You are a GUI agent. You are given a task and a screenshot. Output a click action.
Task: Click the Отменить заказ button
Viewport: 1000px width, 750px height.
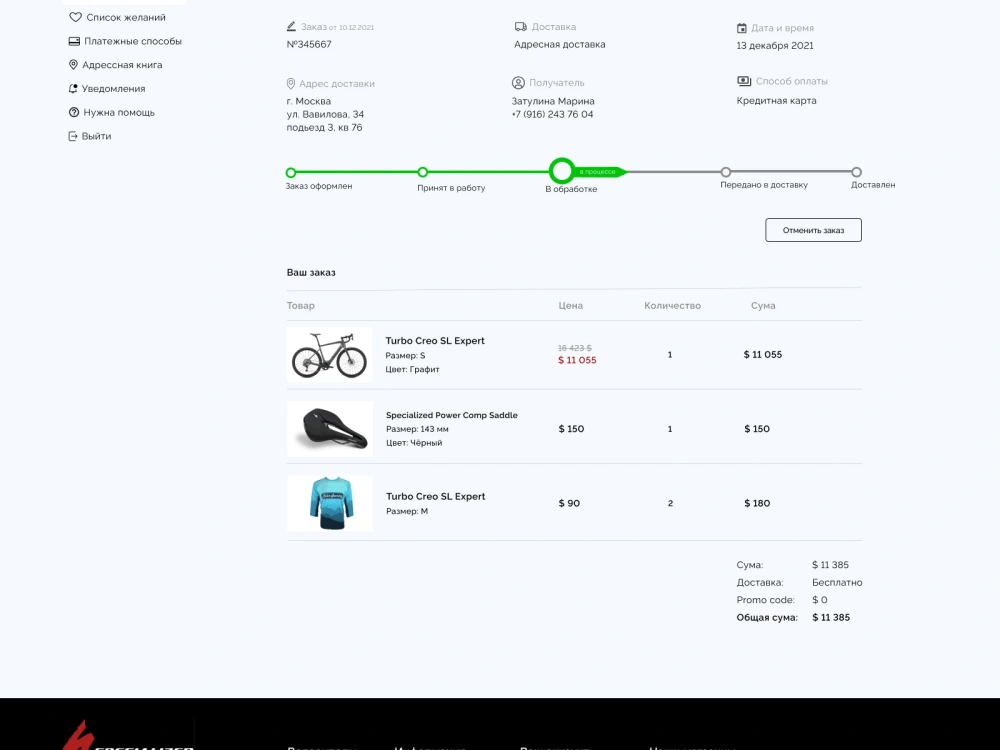tap(813, 230)
